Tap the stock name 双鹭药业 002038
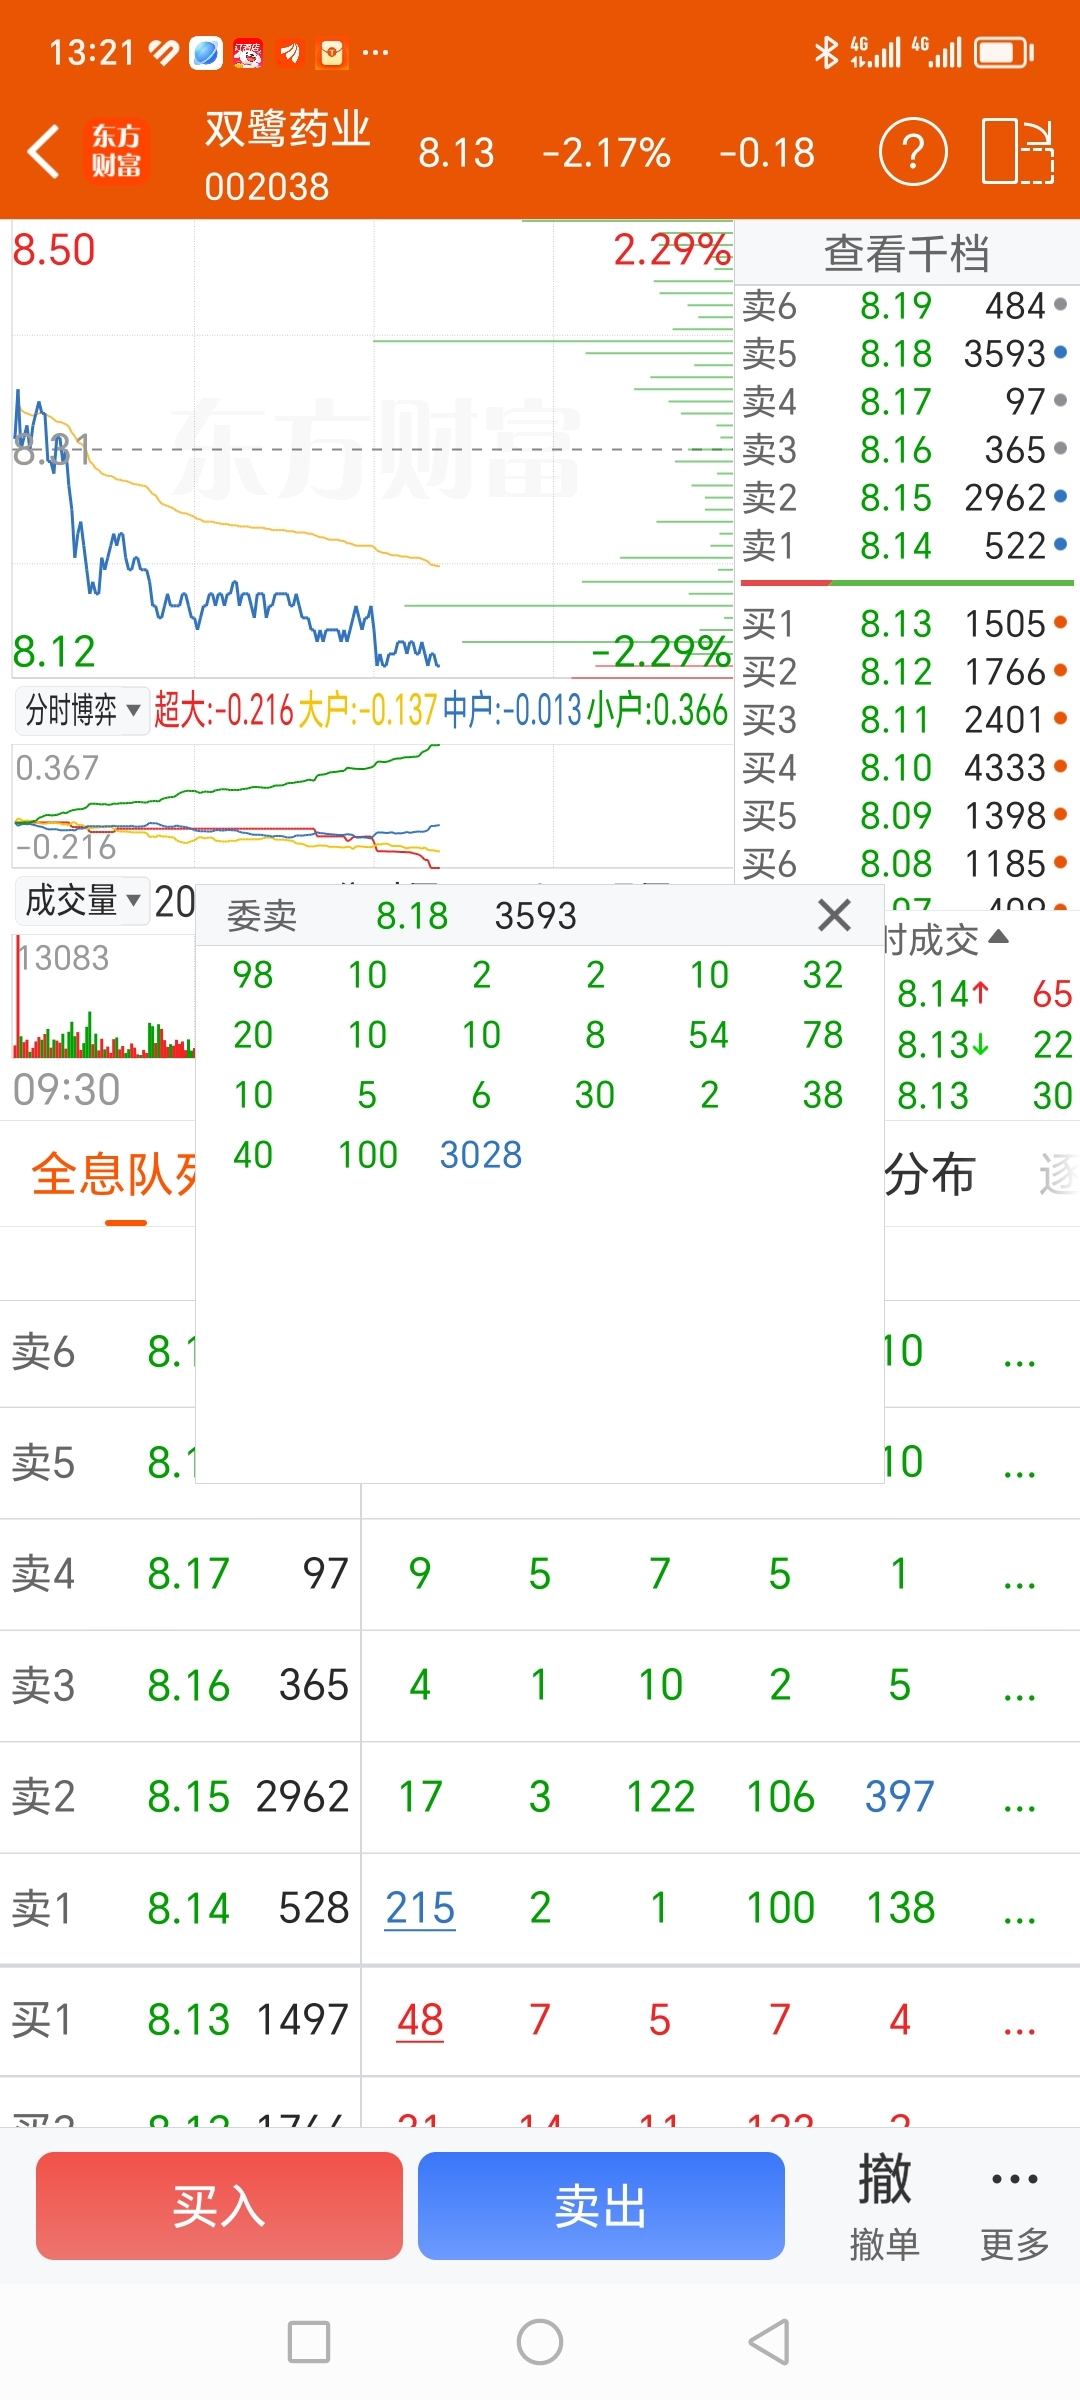This screenshot has height=2400, width=1080. [287, 155]
